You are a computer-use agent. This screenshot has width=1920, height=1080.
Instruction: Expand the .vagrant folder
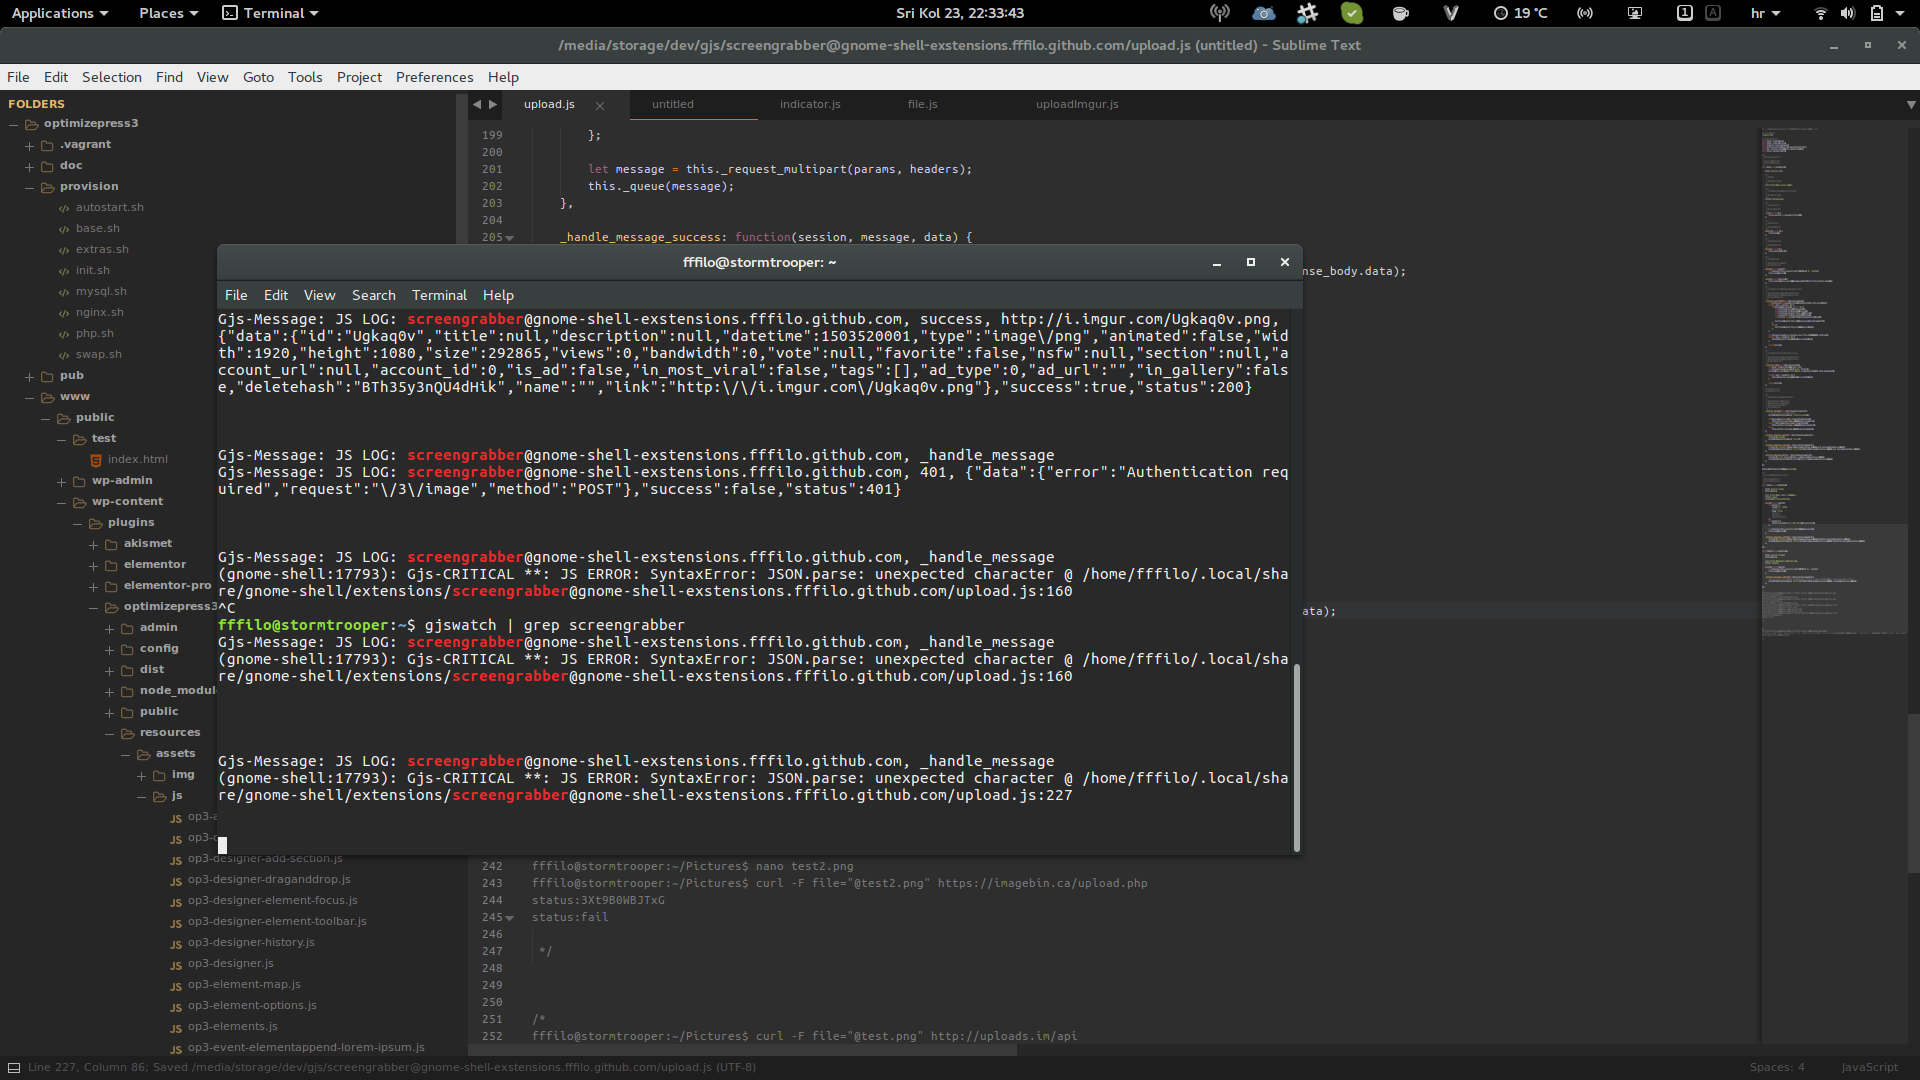click(30, 145)
